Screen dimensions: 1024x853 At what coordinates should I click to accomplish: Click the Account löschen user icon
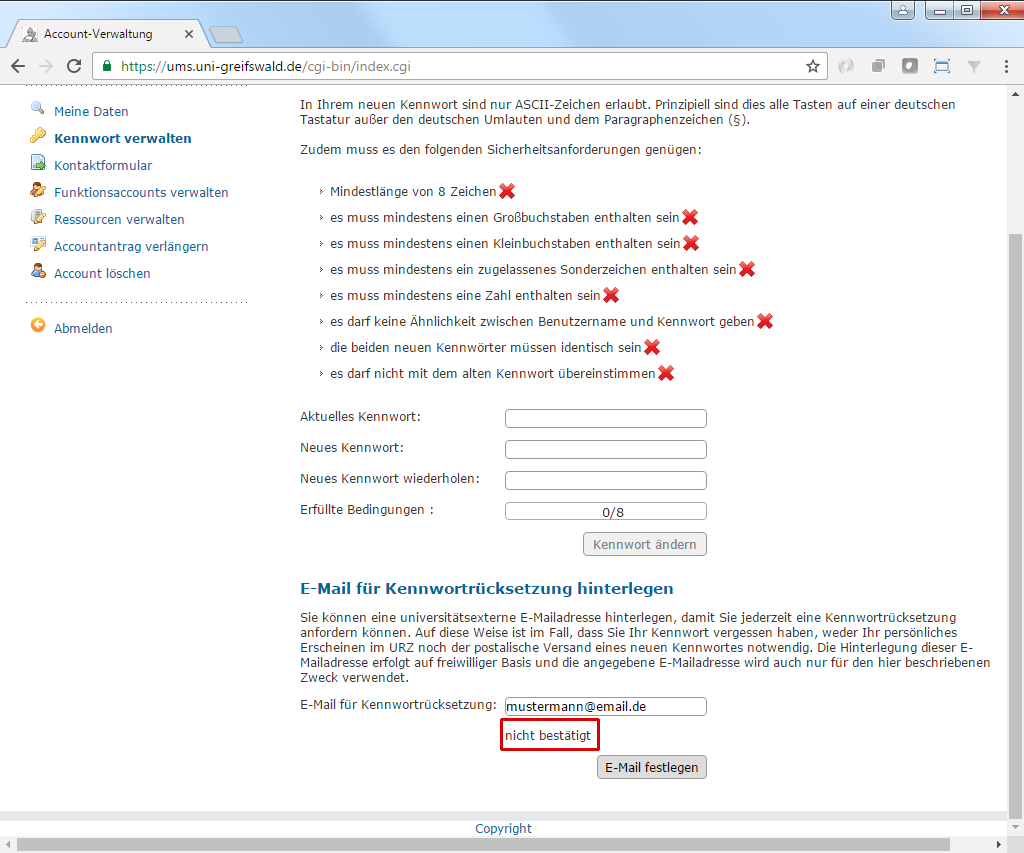pos(38,272)
